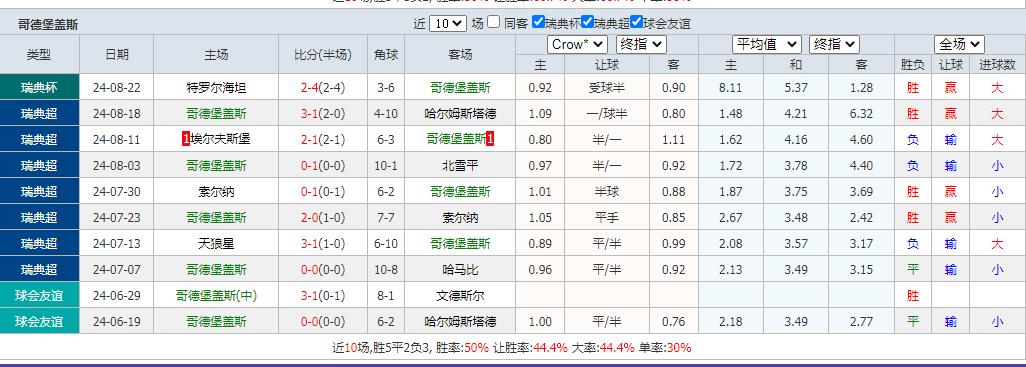The width and height of the screenshot is (1026, 367).
Task: Click the 天狼星 home team link
Action: coord(216,243)
